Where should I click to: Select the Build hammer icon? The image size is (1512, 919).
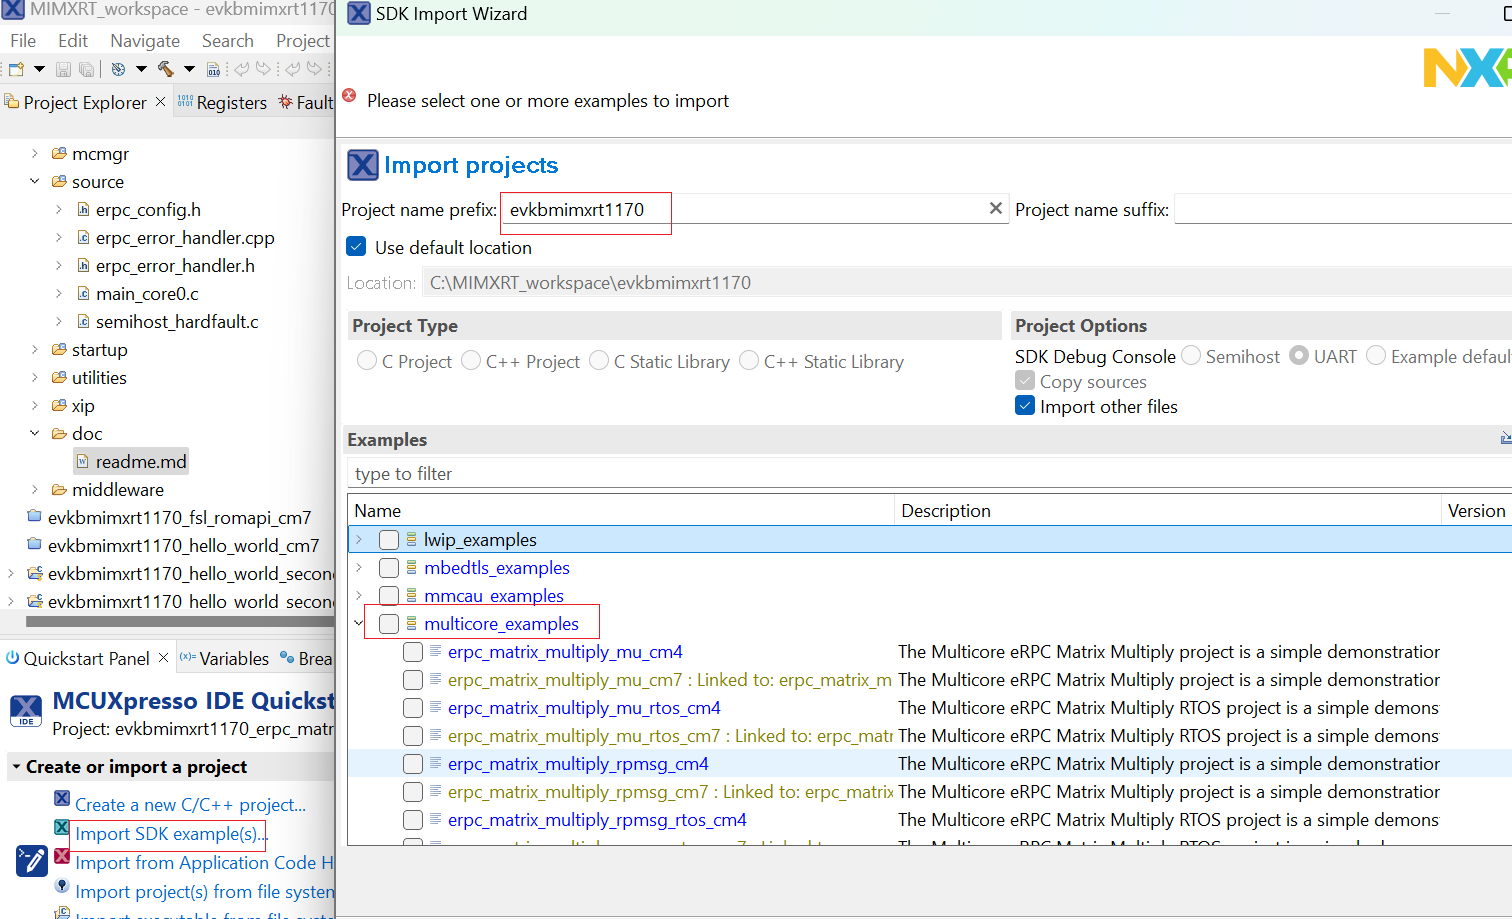coord(167,70)
